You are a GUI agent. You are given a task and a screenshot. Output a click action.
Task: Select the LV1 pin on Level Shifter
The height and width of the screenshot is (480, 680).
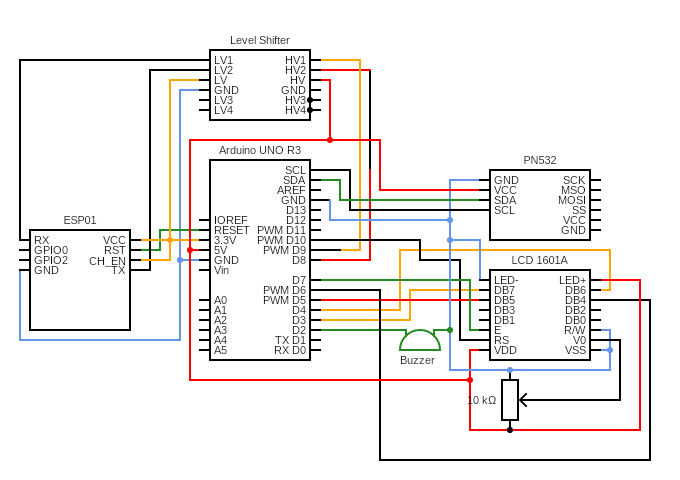pyautogui.click(x=223, y=60)
